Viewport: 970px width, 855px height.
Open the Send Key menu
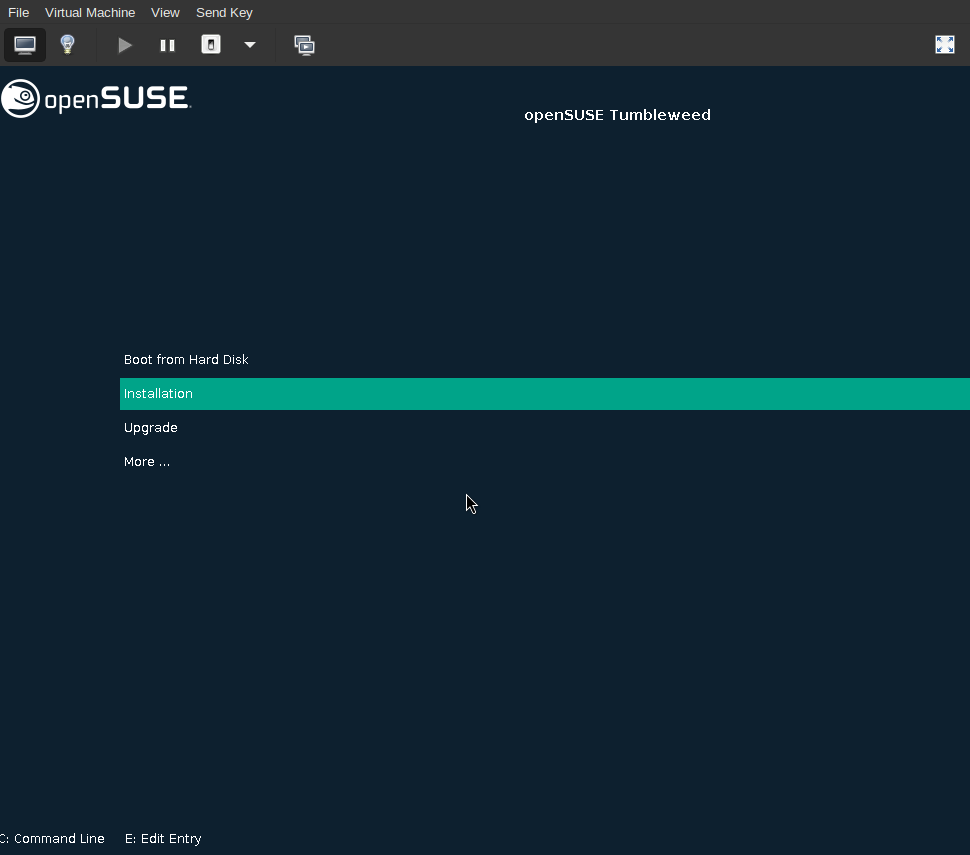tap(224, 12)
